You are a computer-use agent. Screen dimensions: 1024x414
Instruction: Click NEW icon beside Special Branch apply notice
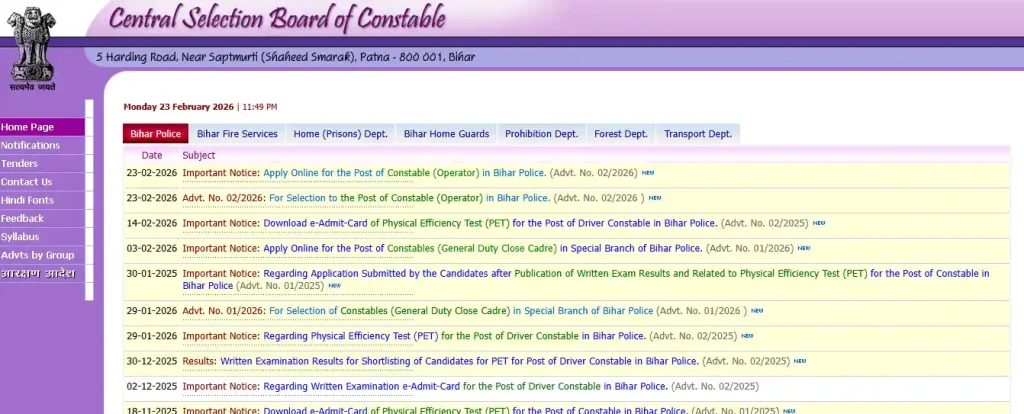click(804, 248)
